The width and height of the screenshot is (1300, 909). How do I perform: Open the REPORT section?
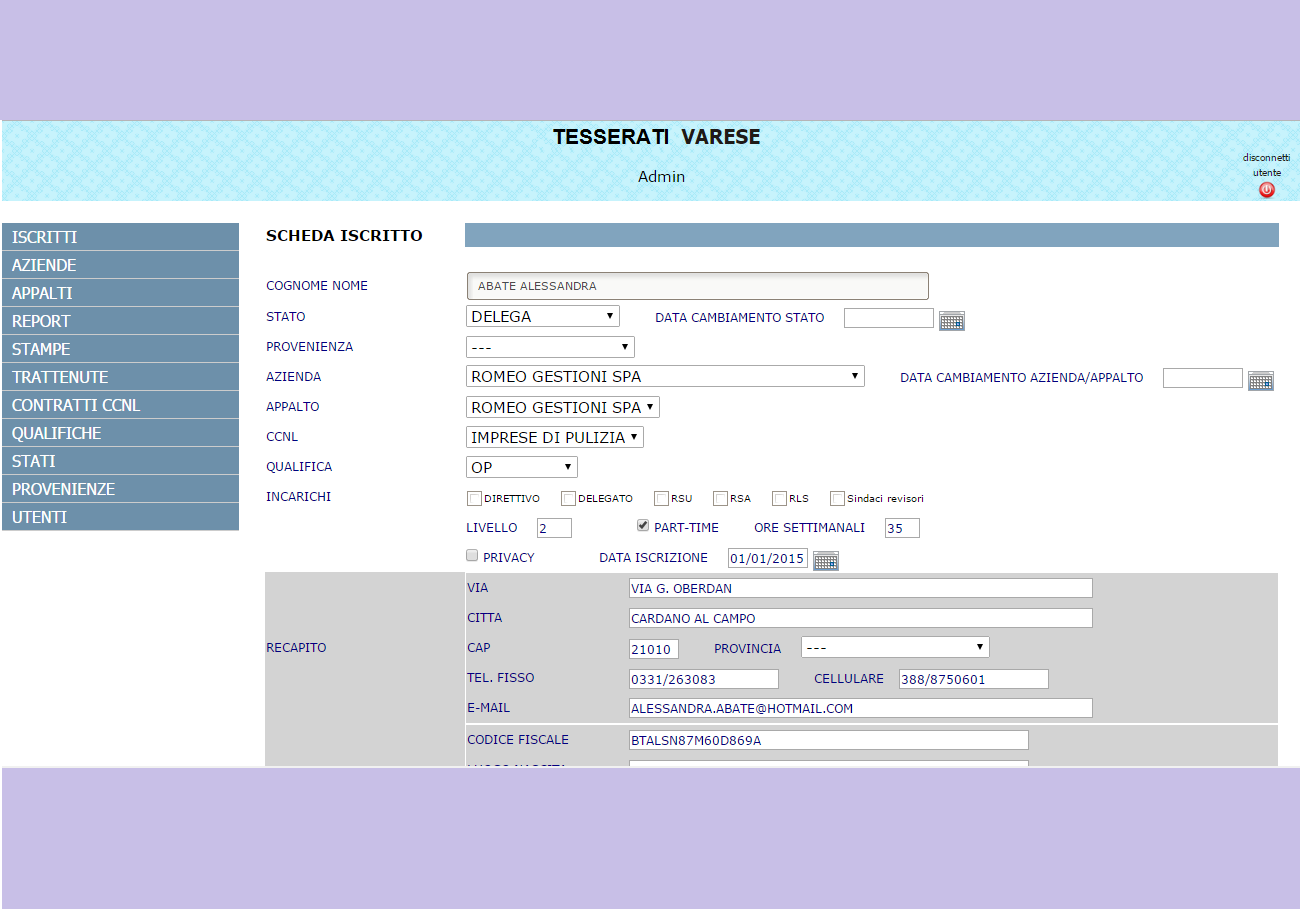pyautogui.click(x=120, y=321)
